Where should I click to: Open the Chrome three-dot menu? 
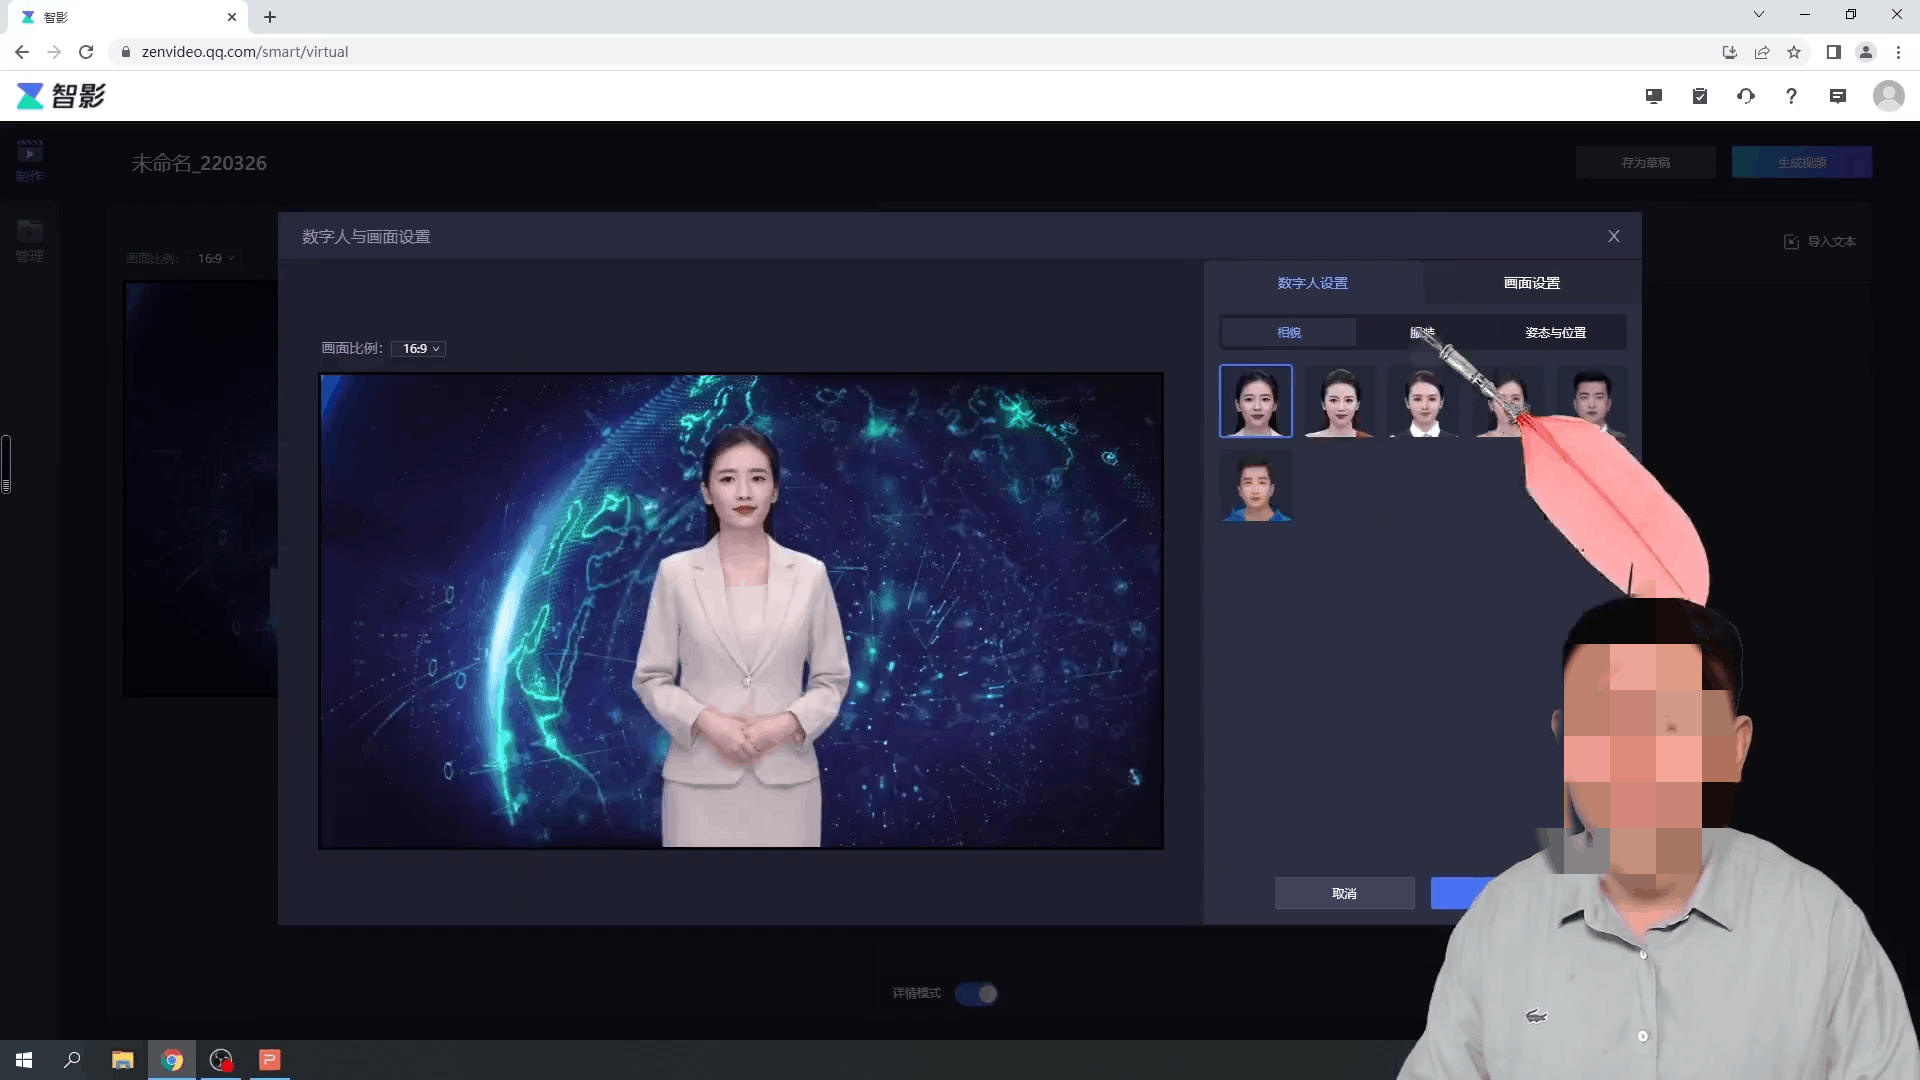point(1898,52)
